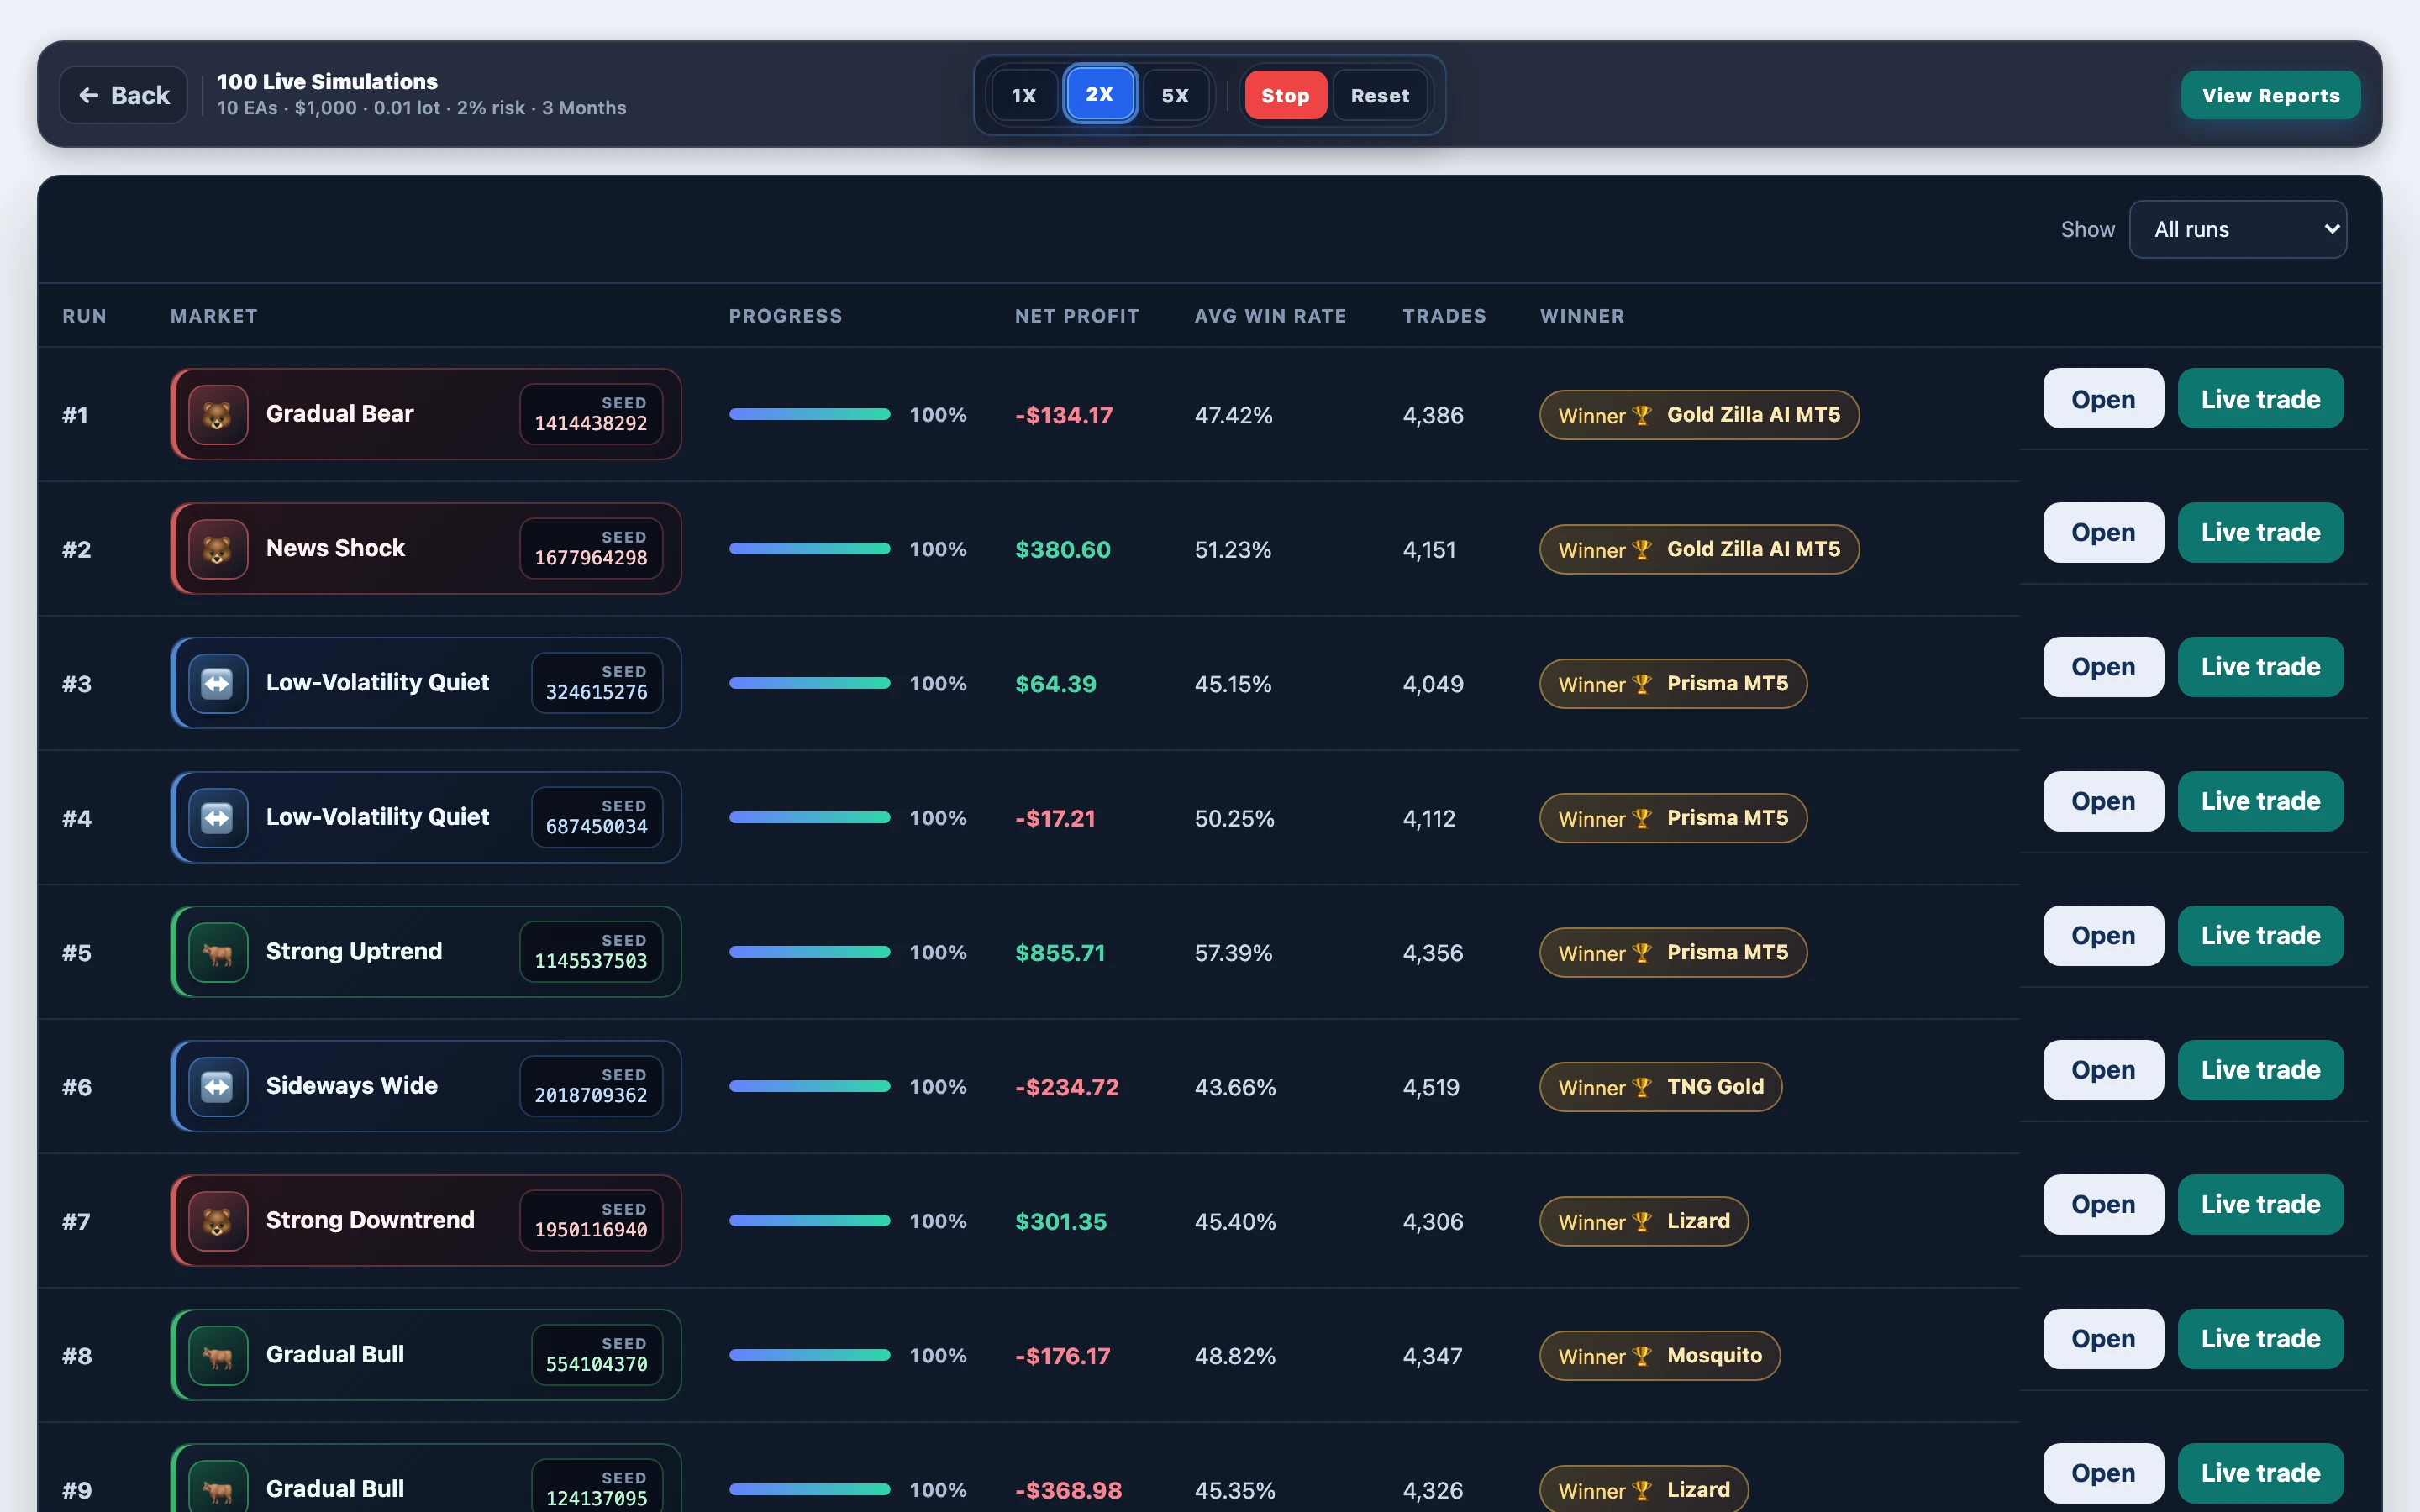Sort by the NET PROFIT column header
The image size is (2420, 1512).
tap(1077, 316)
